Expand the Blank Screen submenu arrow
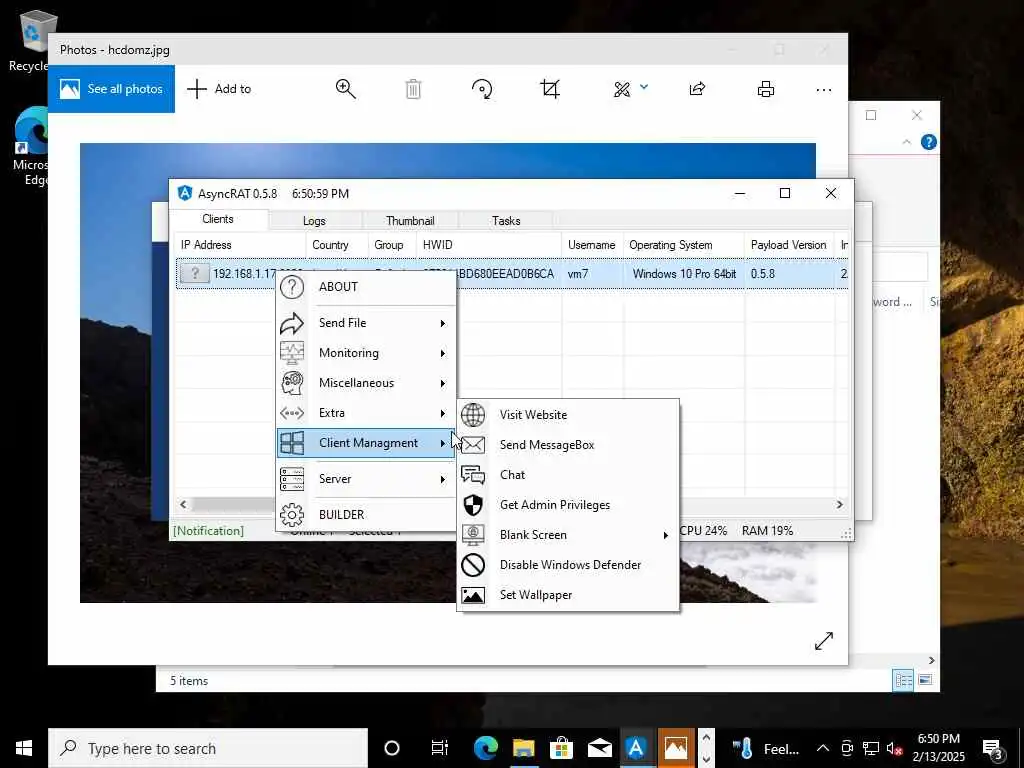 point(665,536)
